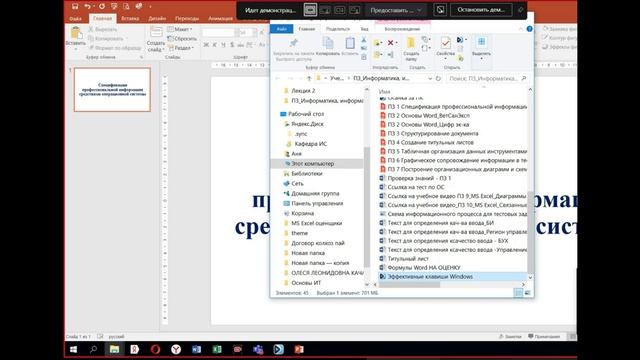Open Opera browser from taskbar
Viewport: 640px width, 360px height.
155,349
